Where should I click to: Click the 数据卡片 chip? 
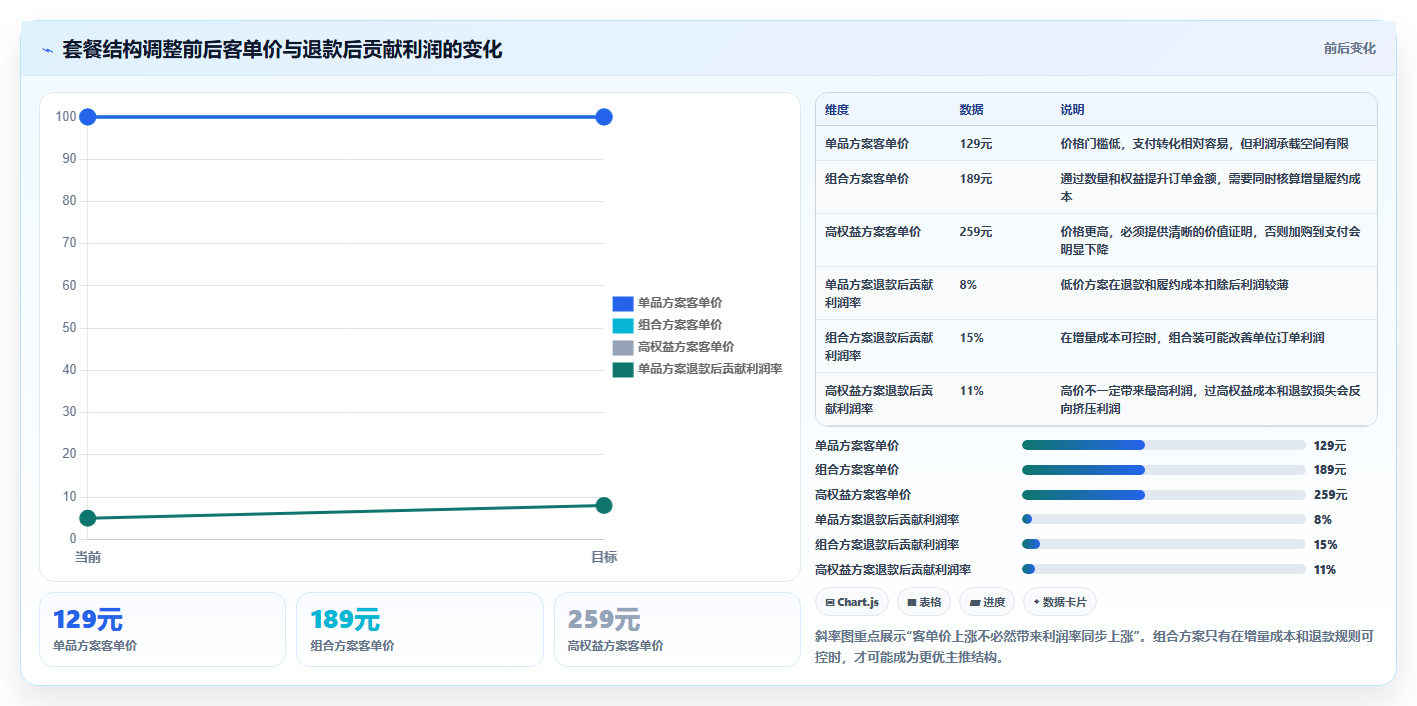coord(1060,602)
